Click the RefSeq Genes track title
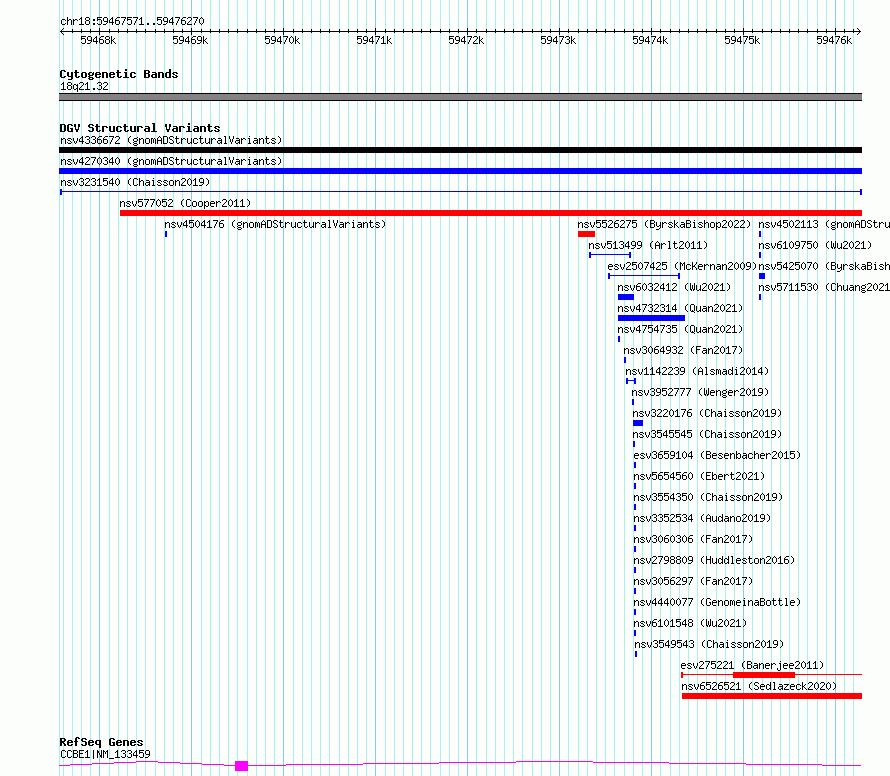This screenshot has height=776, width=890. (101, 742)
